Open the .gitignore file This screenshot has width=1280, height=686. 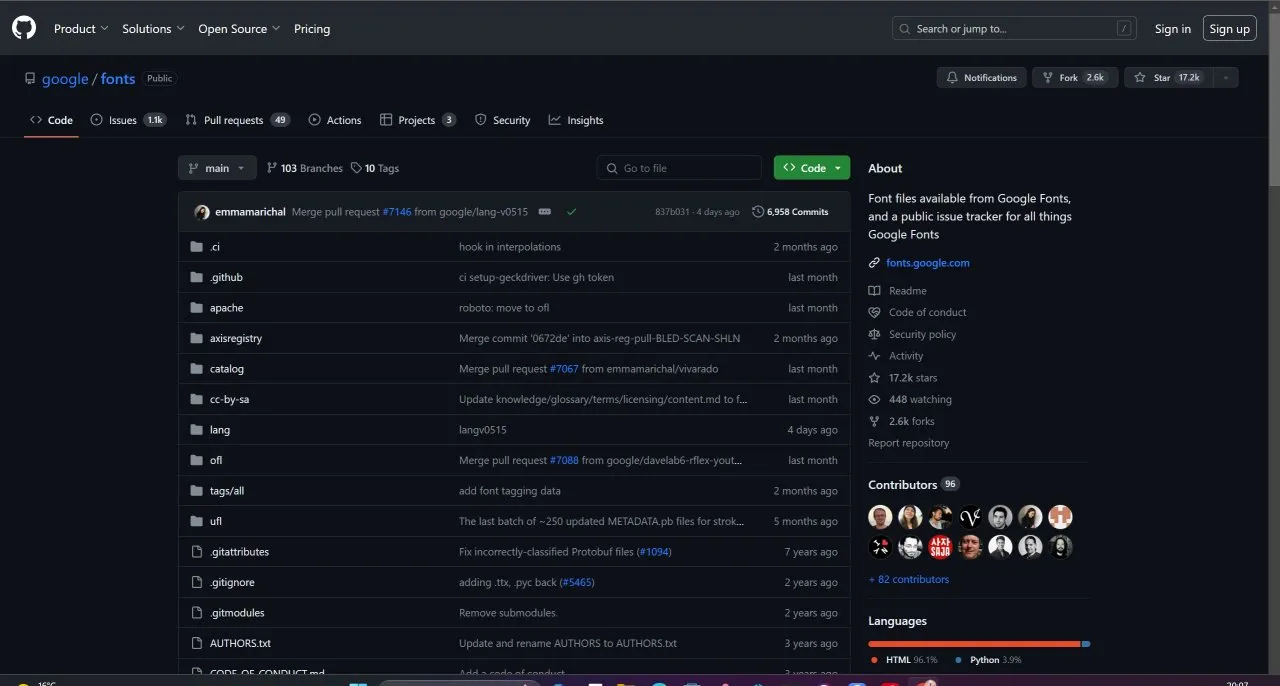(x=232, y=582)
